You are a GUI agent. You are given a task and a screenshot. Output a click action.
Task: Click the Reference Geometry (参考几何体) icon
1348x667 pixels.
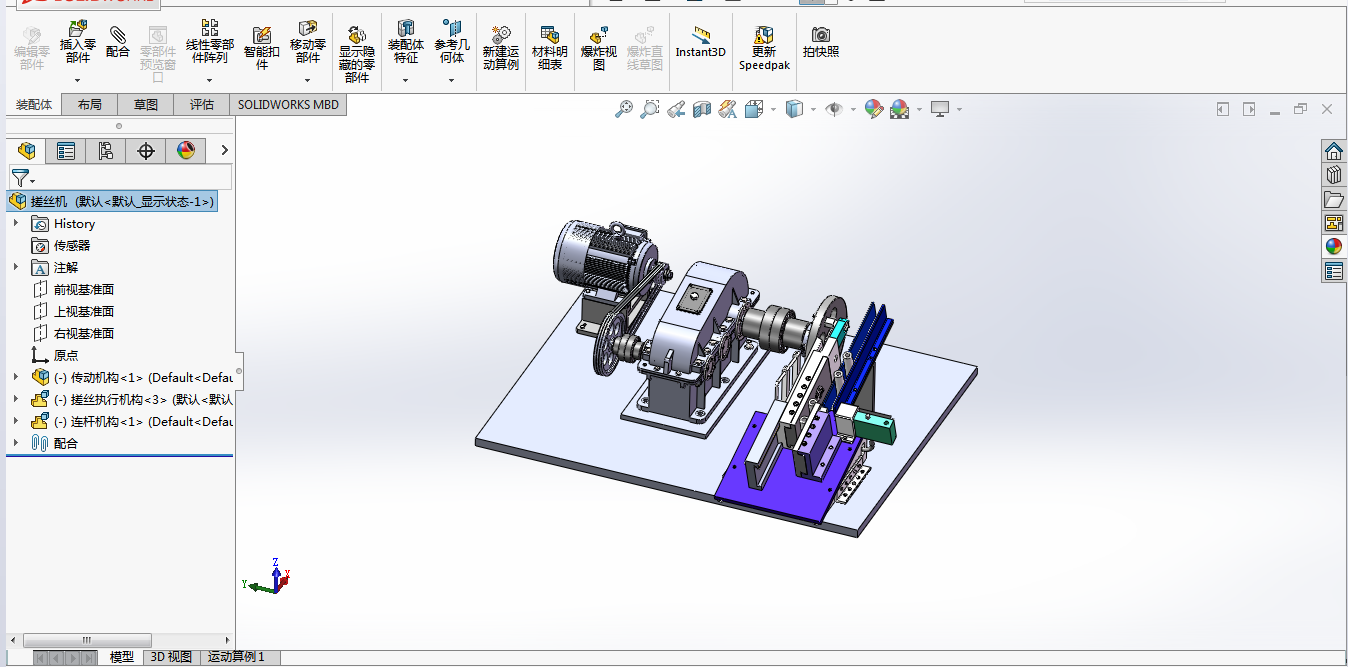[x=452, y=42]
